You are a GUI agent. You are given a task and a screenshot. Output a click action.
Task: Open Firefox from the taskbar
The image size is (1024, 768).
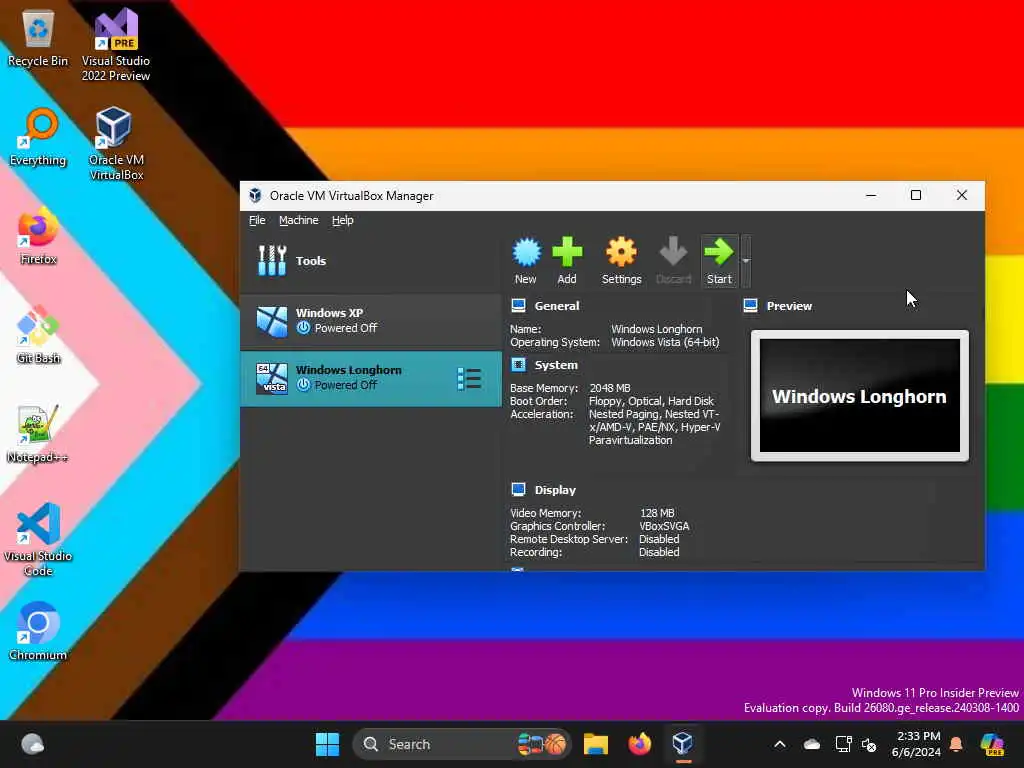639,744
